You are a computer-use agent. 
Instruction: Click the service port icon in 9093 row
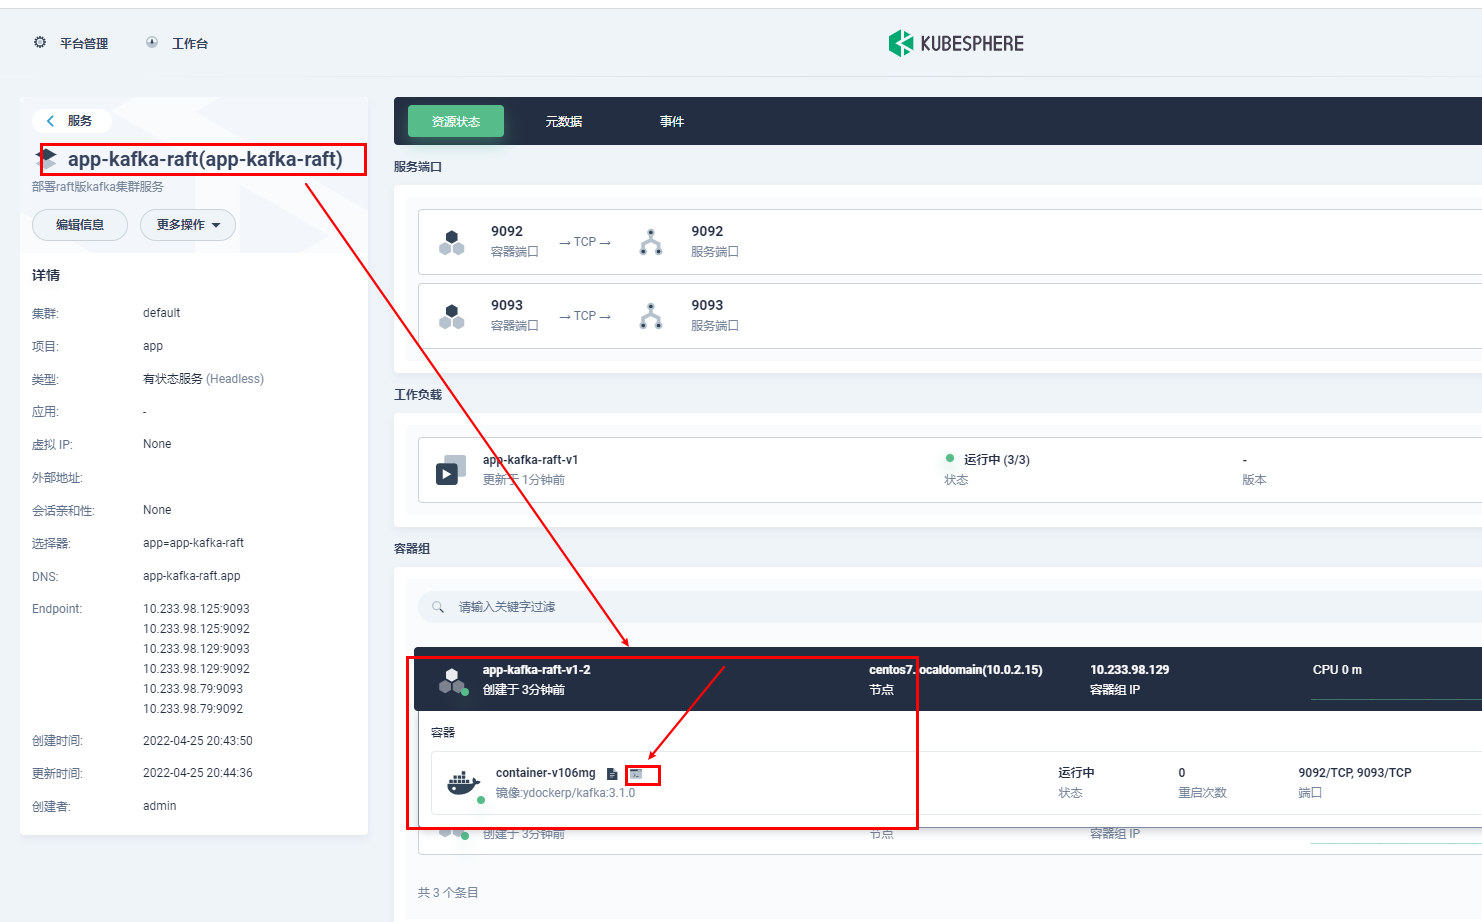pyautogui.click(x=651, y=316)
